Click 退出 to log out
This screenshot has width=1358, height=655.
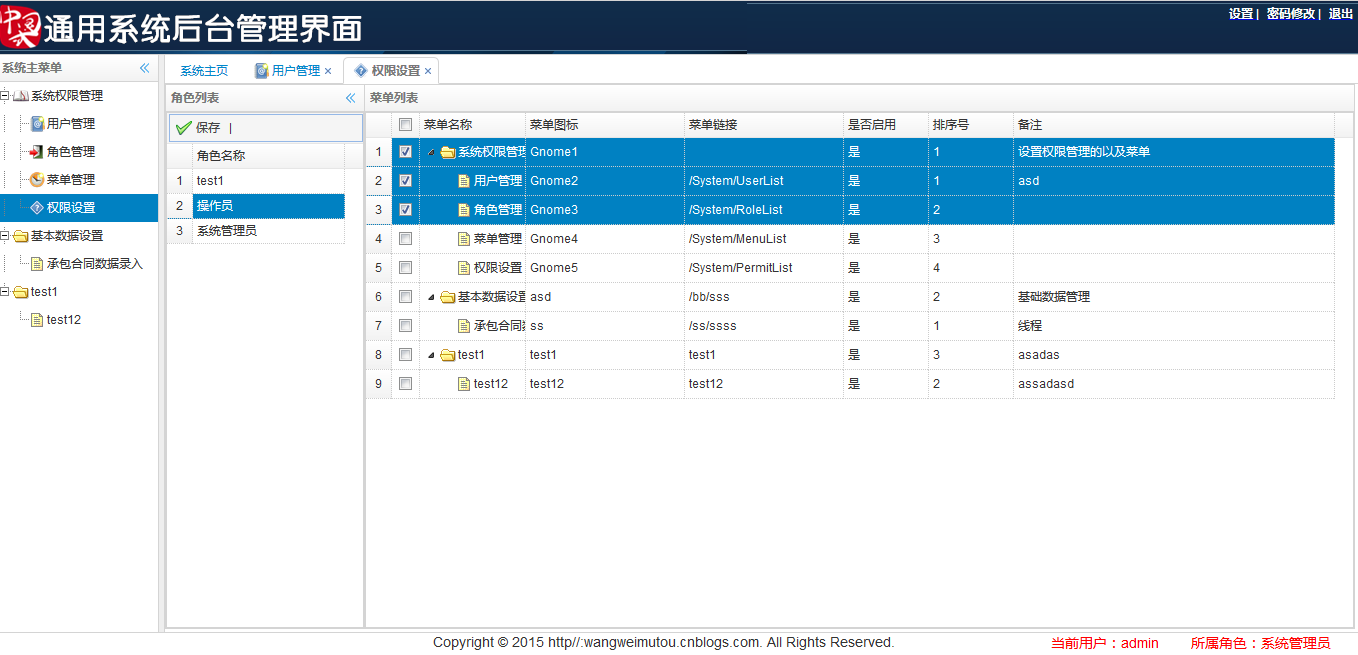pyautogui.click(x=1340, y=14)
